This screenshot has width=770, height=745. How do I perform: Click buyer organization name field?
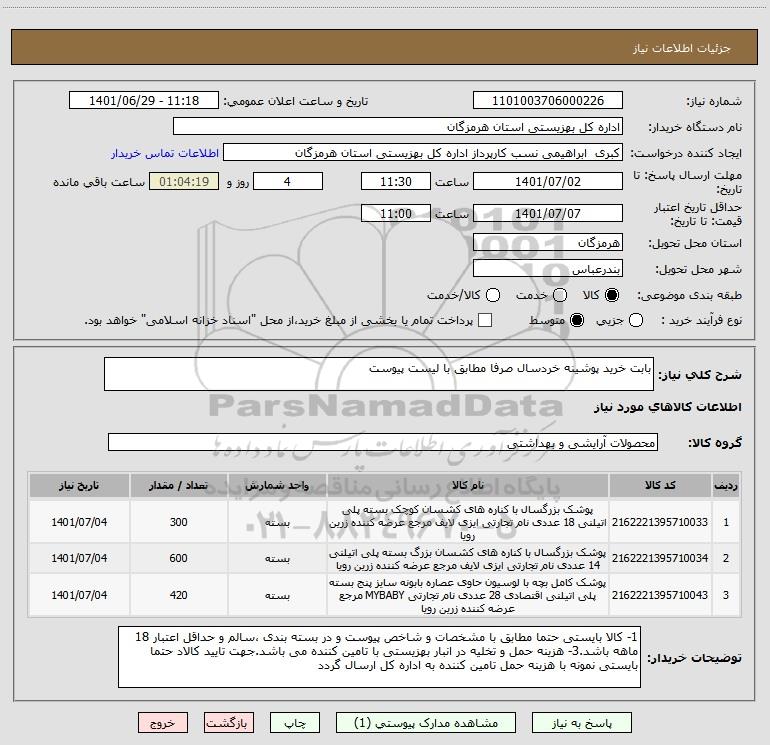(x=398, y=126)
